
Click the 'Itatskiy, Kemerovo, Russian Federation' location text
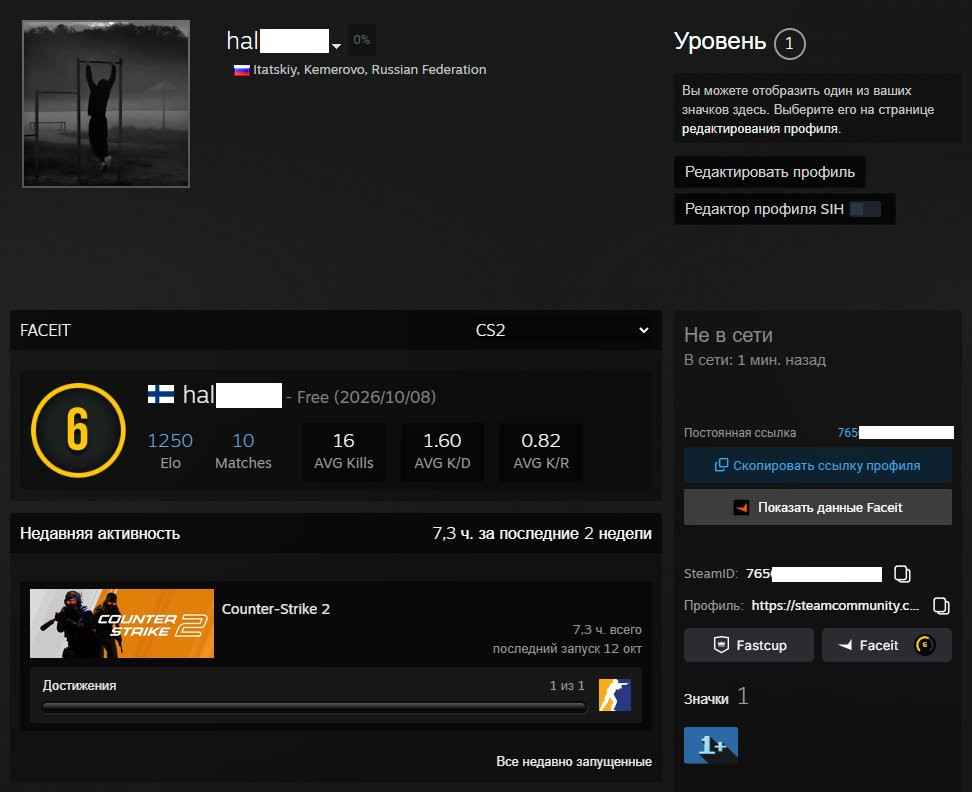[369, 70]
